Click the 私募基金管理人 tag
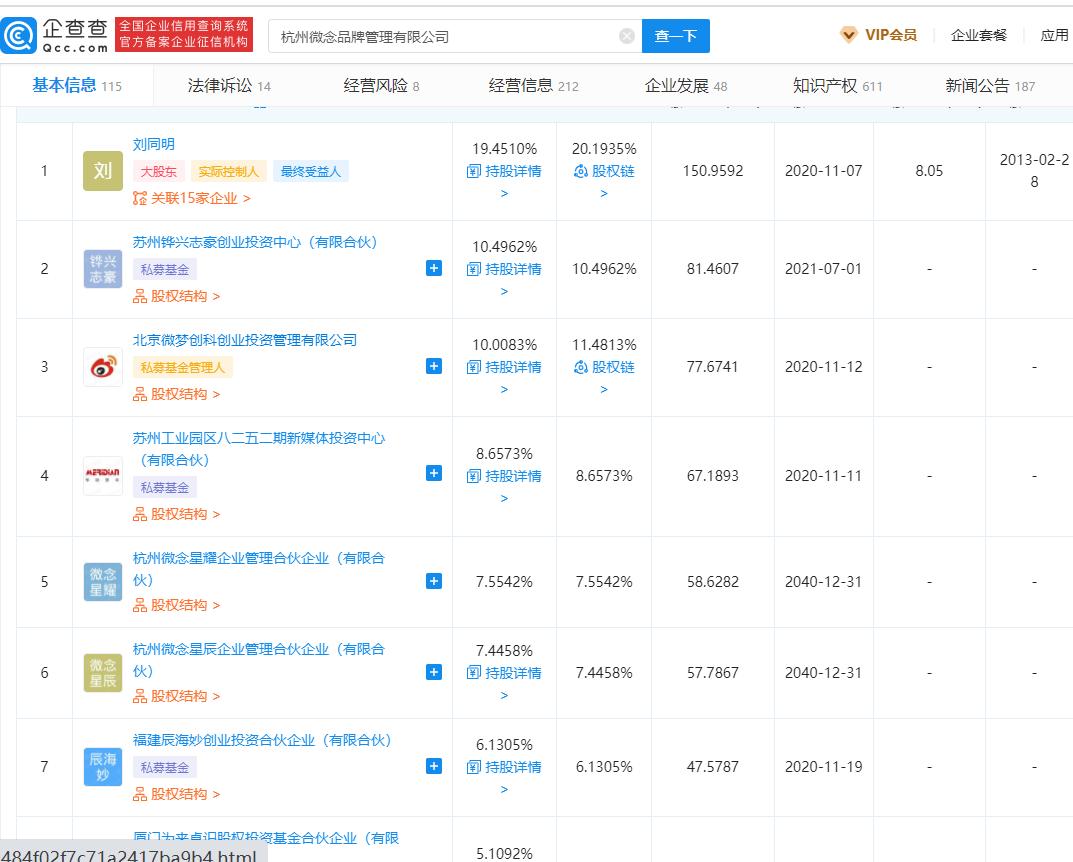The height and width of the screenshot is (862, 1073). coord(183,367)
